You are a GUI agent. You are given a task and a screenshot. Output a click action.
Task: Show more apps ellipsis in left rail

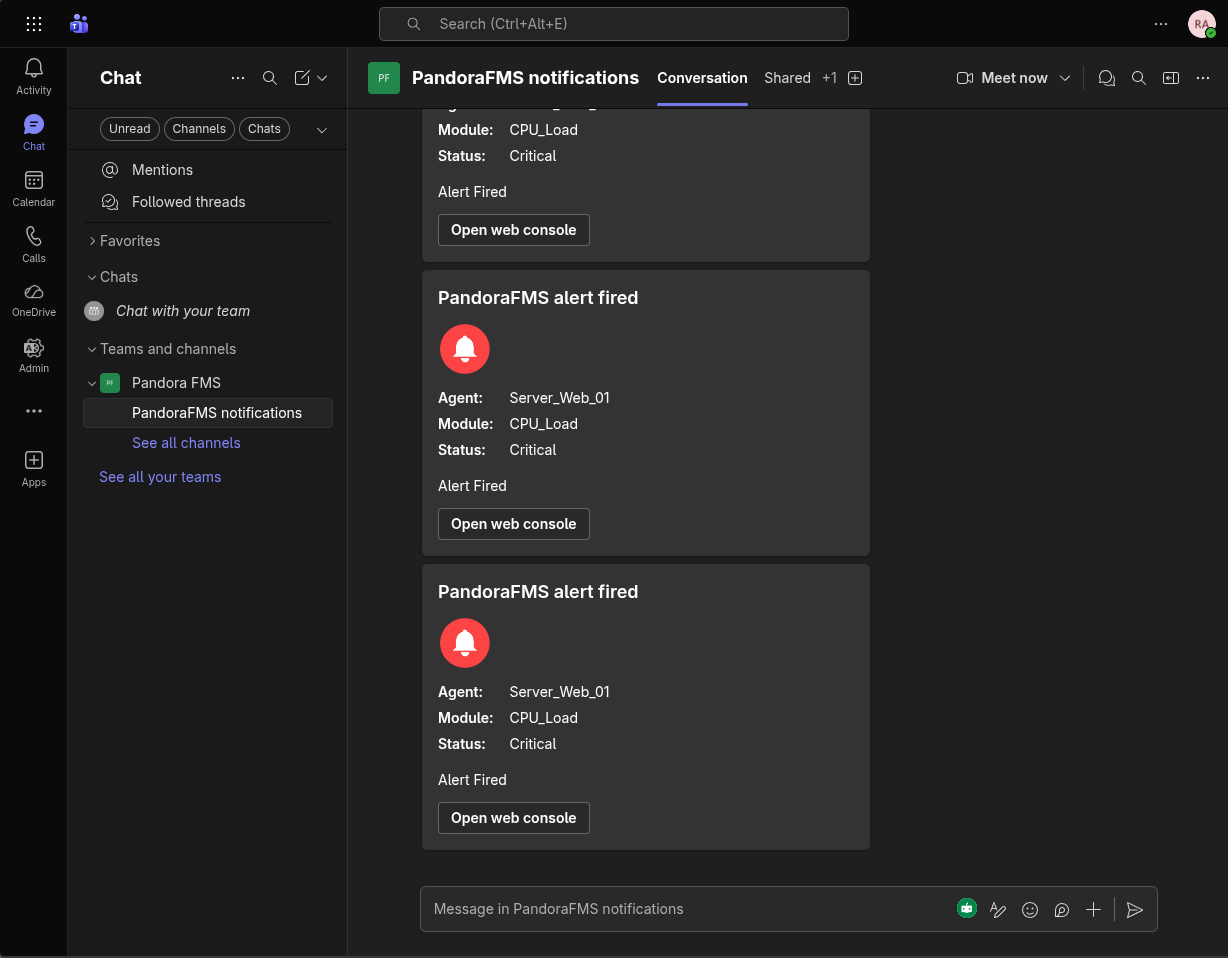tap(34, 411)
